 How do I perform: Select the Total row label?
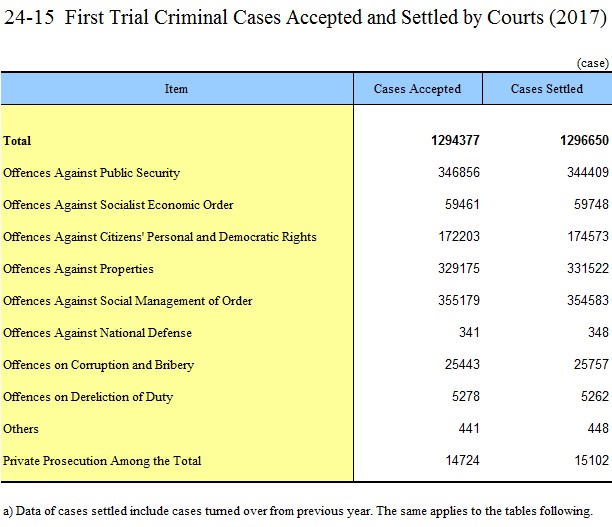pyautogui.click(x=17, y=141)
